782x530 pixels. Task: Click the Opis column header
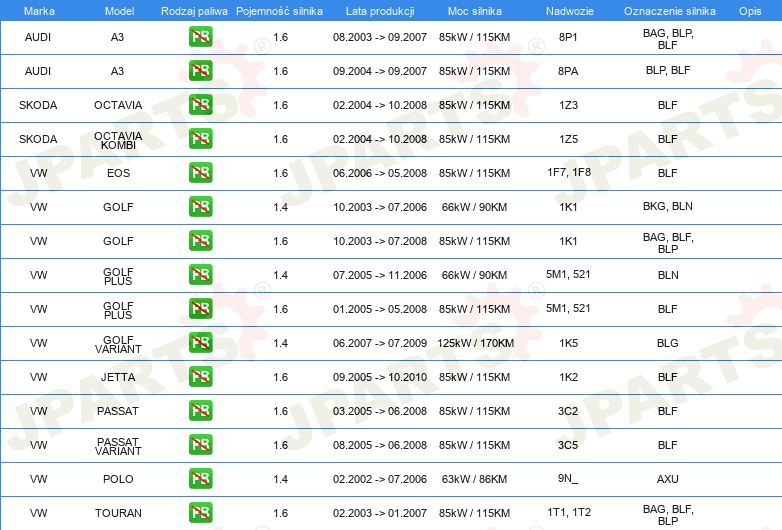click(750, 11)
